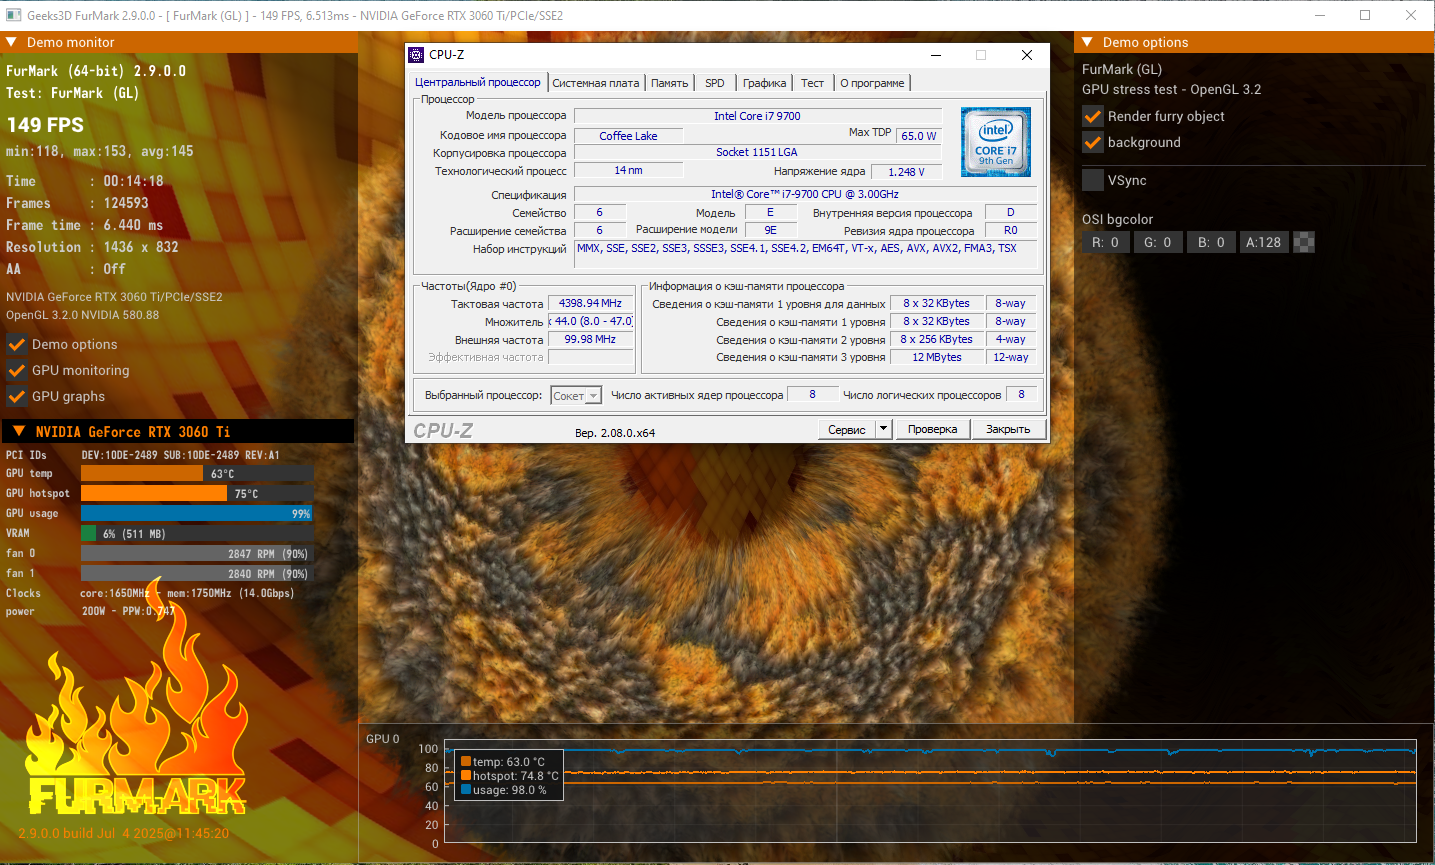Click the instruction set MMX, SSE list

point(806,255)
